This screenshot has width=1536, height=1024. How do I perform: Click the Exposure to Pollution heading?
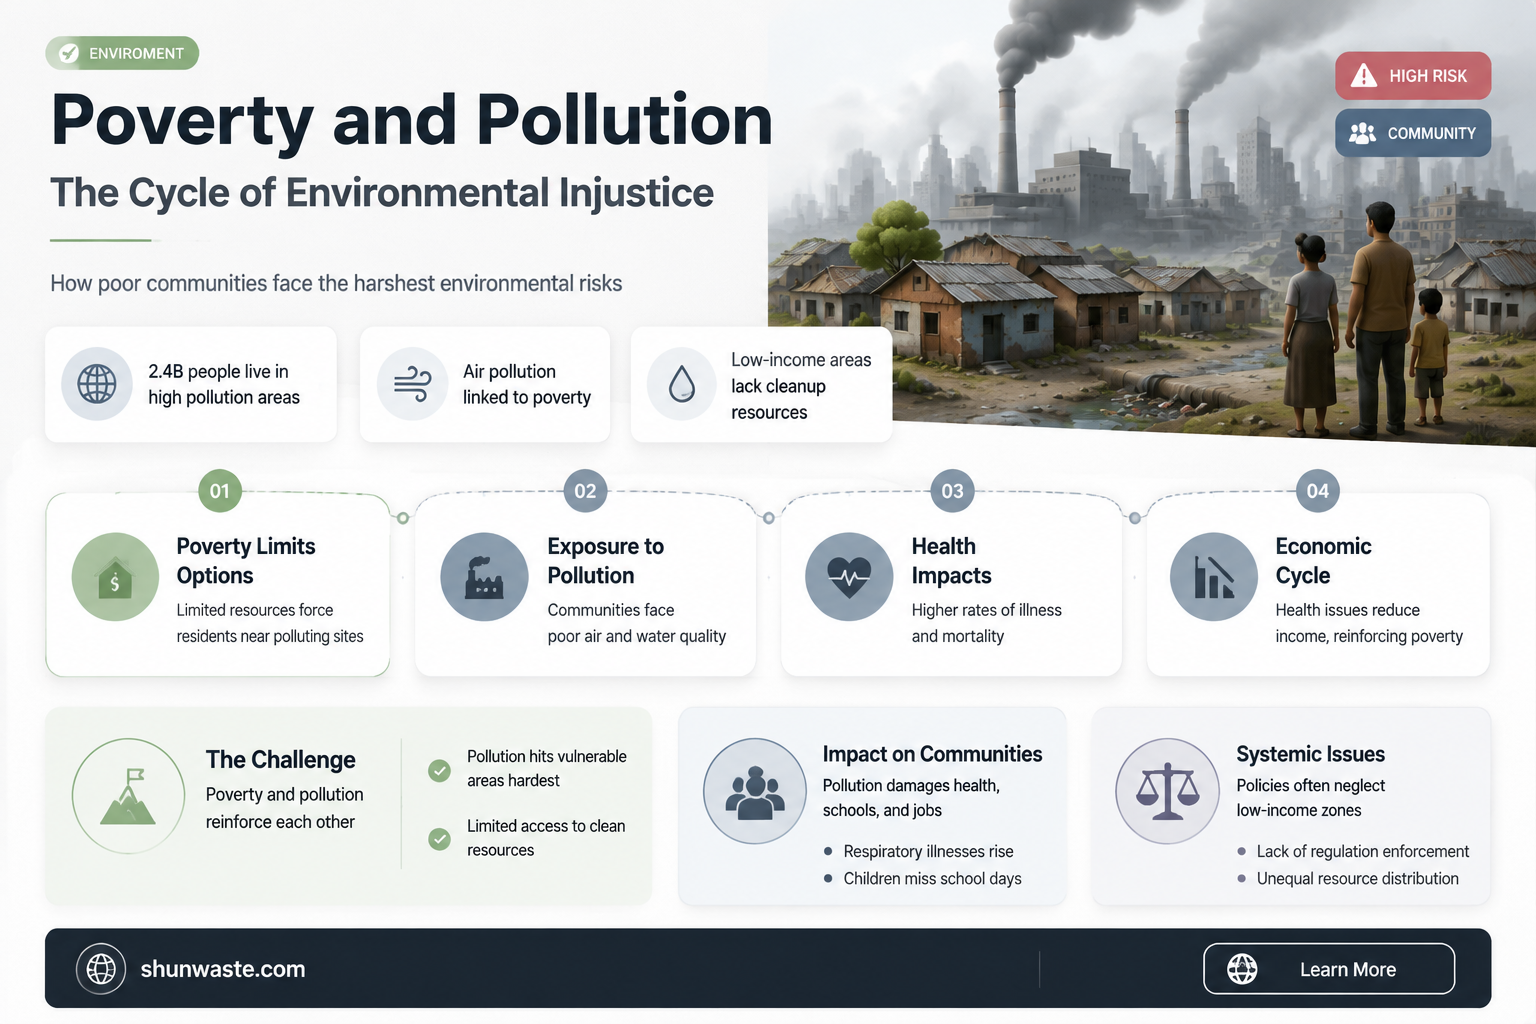(x=606, y=561)
